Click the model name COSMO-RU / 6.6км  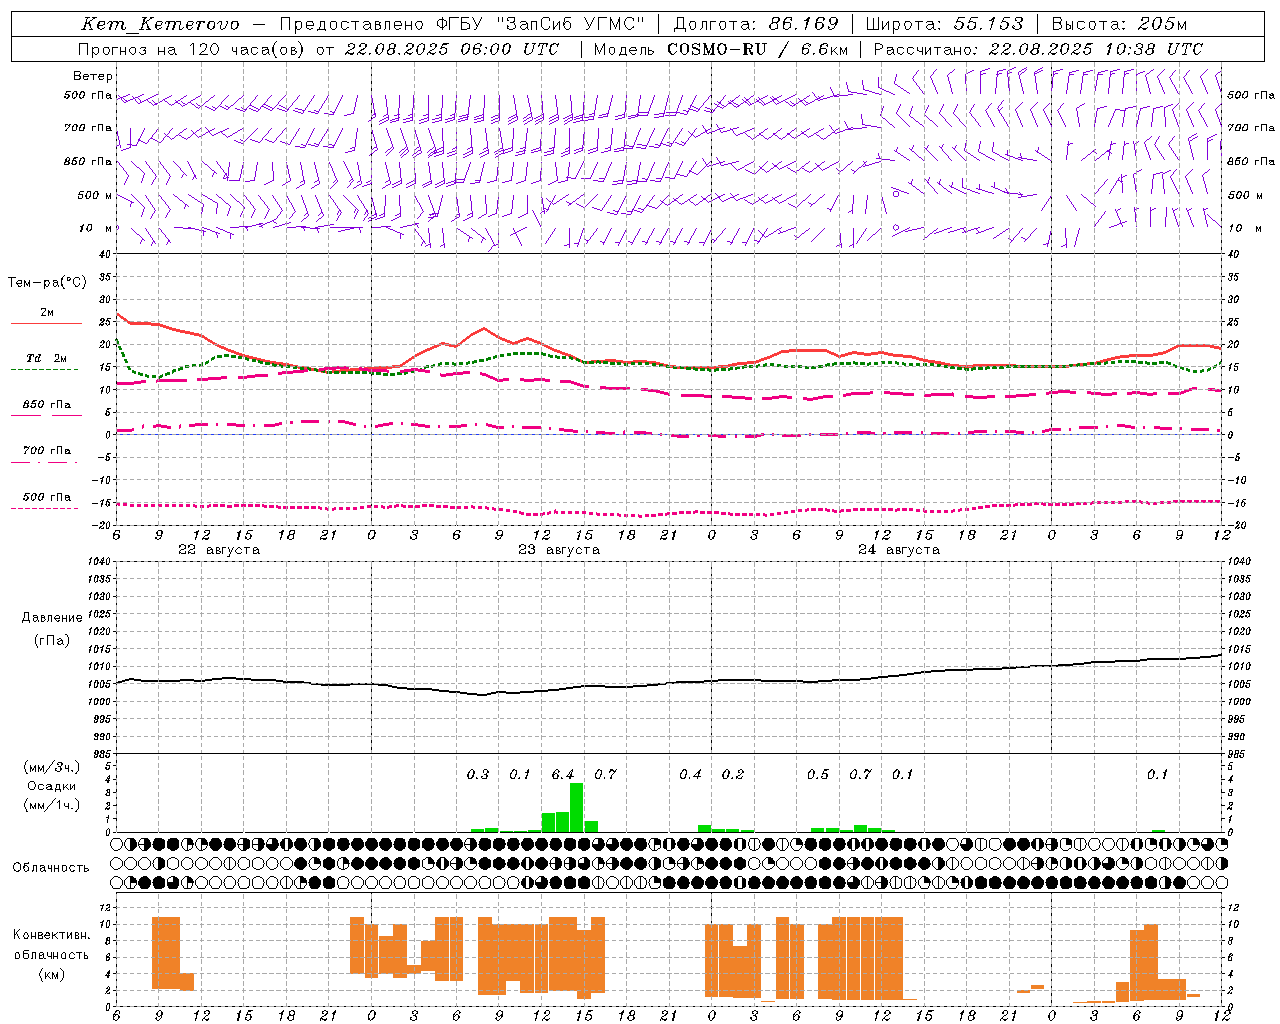(x=757, y=49)
